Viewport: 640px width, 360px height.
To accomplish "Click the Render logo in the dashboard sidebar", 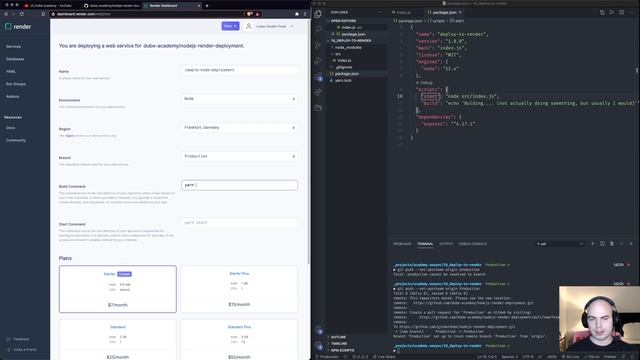I will click(18, 27).
